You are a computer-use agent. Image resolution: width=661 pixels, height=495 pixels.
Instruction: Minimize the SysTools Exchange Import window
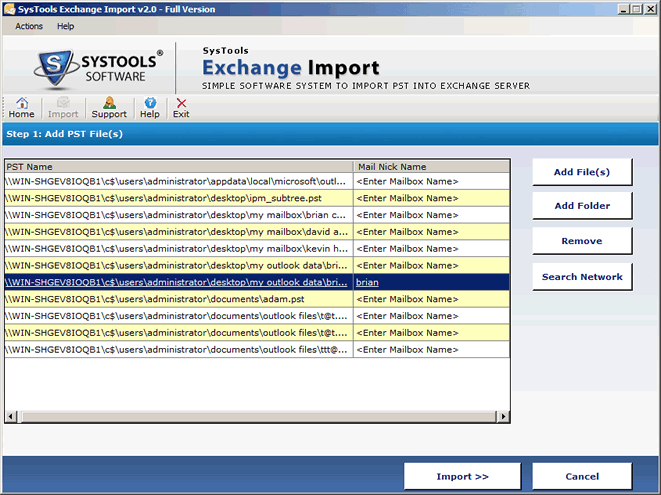click(624, 9)
